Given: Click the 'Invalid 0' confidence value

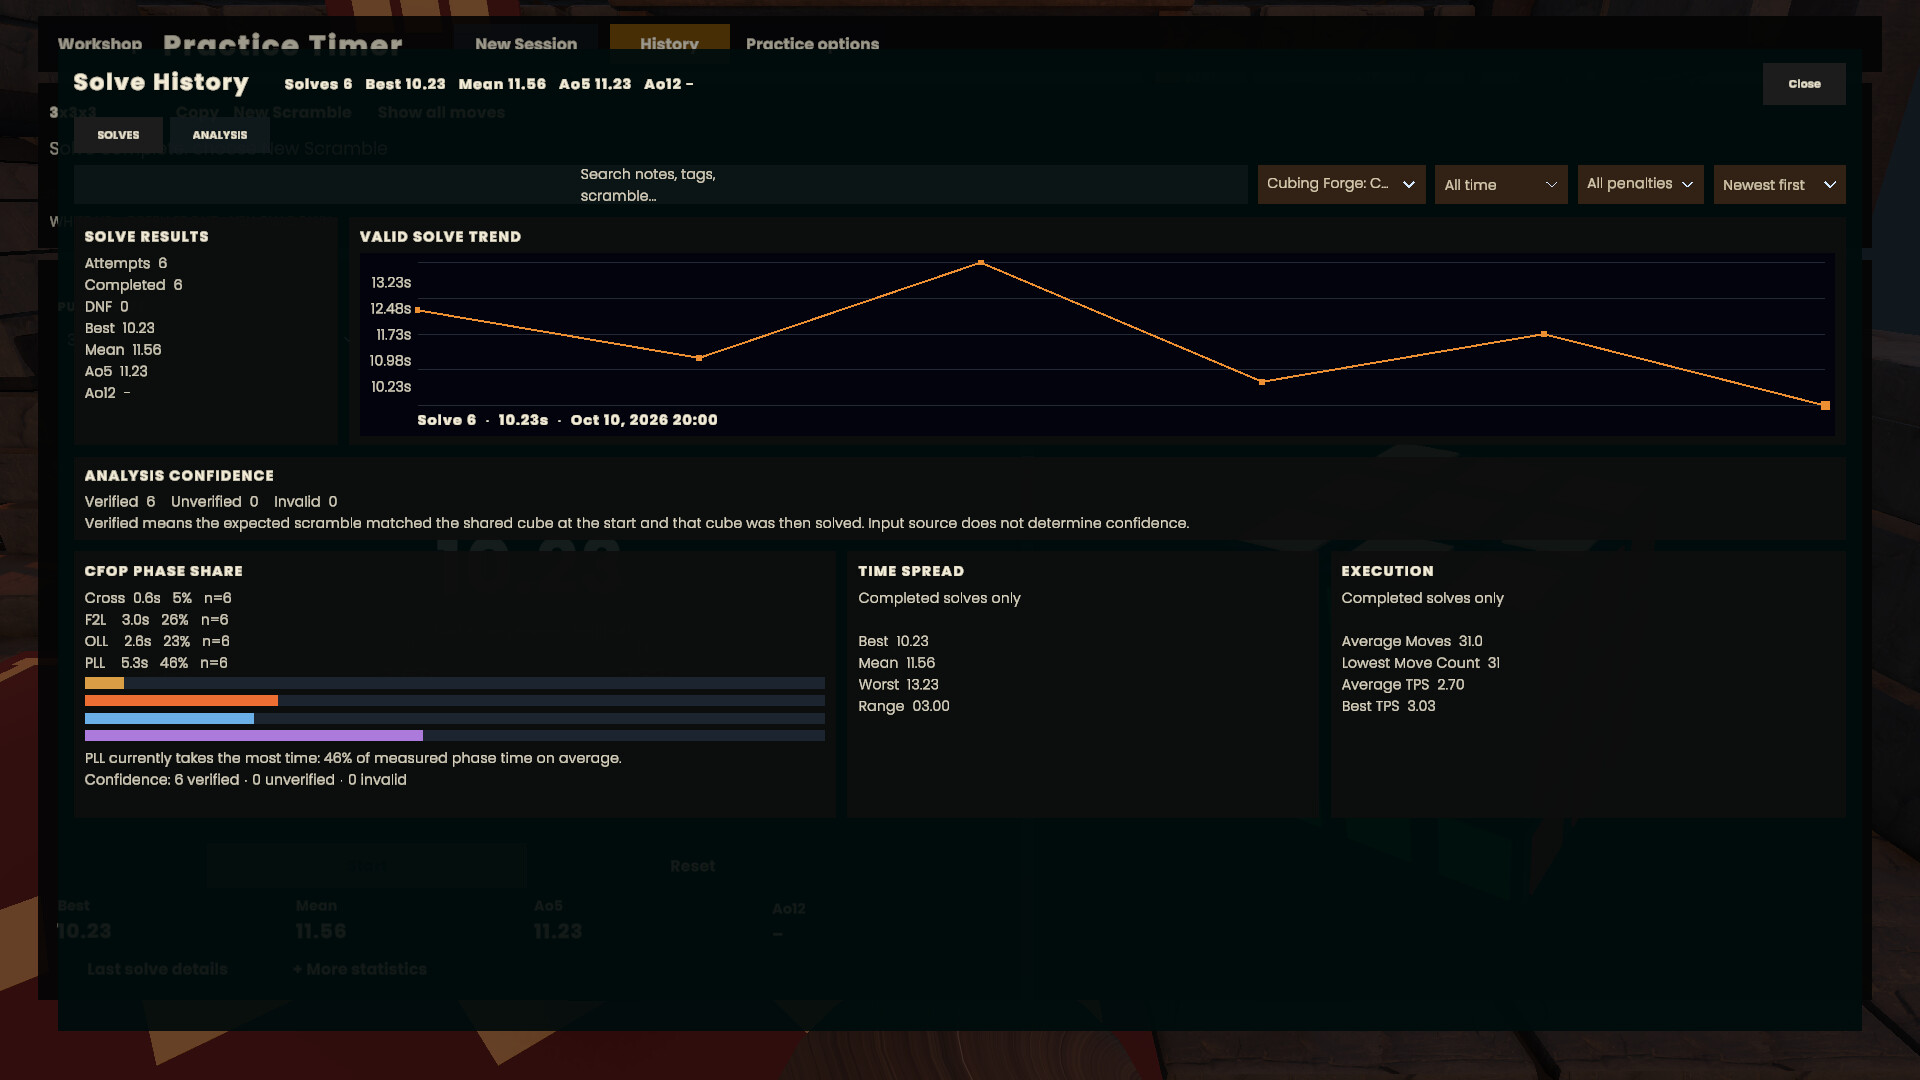Looking at the screenshot, I should tap(306, 502).
